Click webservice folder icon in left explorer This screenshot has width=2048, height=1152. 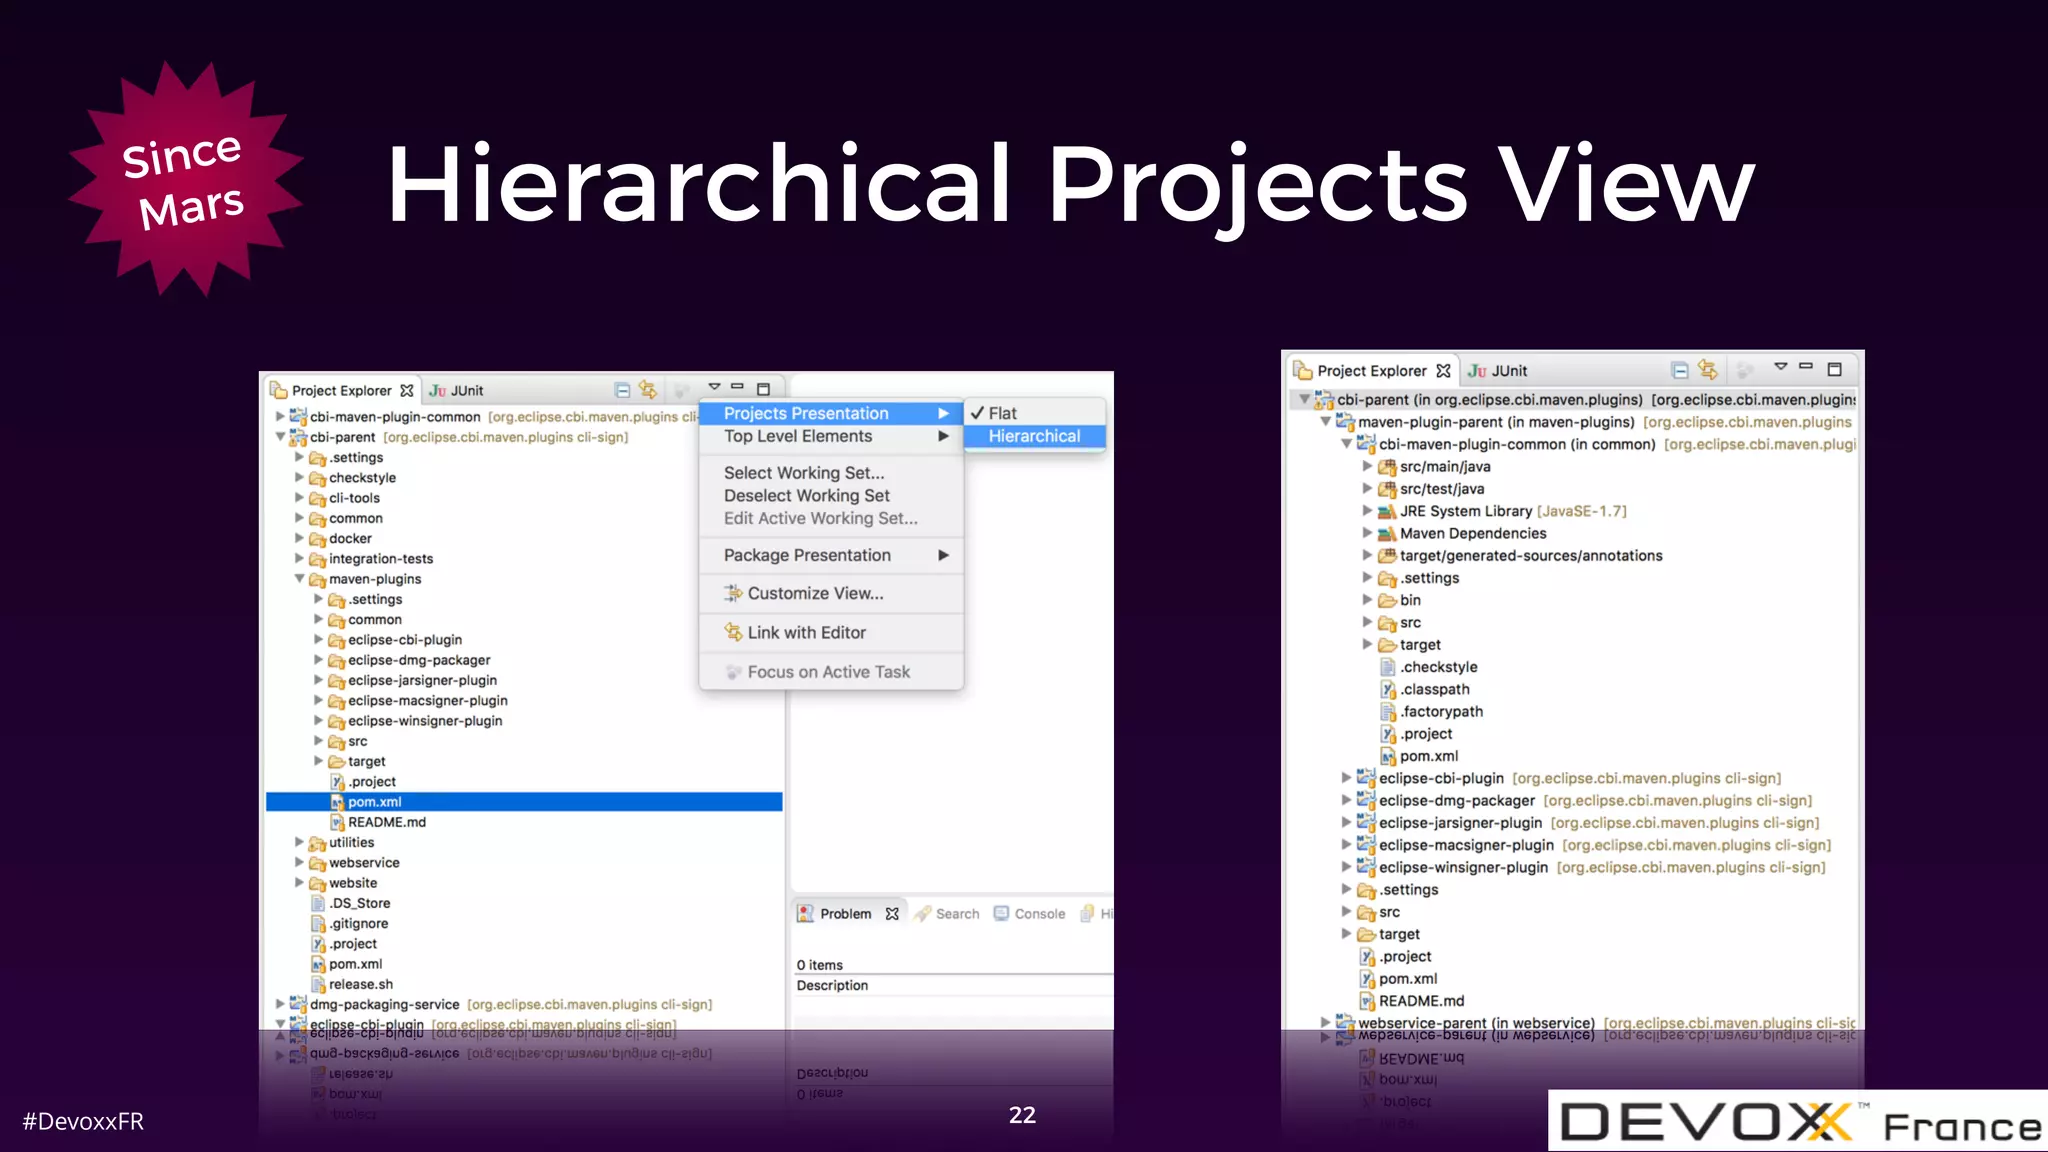pyautogui.click(x=318, y=863)
